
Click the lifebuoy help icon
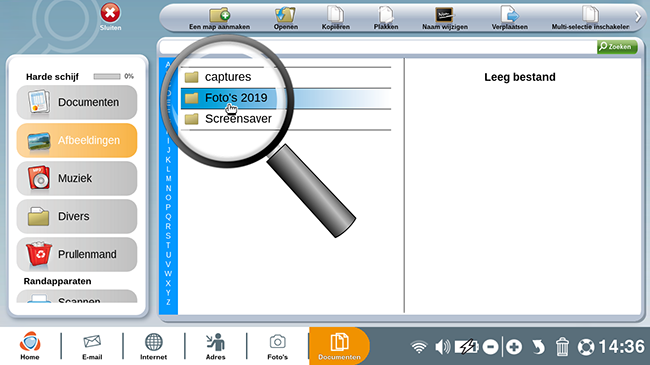click(x=586, y=347)
